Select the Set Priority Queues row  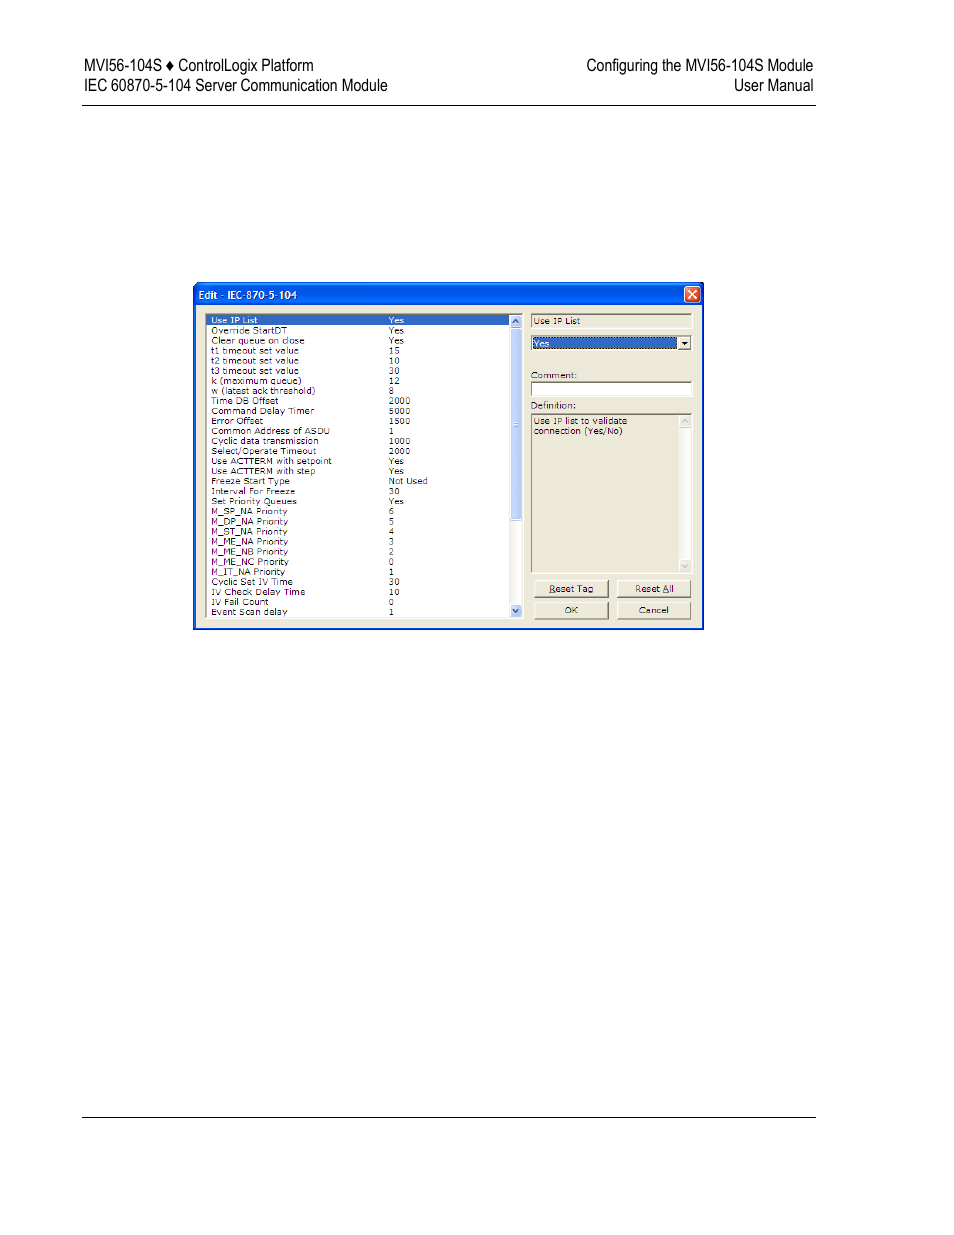(x=358, y=501)
